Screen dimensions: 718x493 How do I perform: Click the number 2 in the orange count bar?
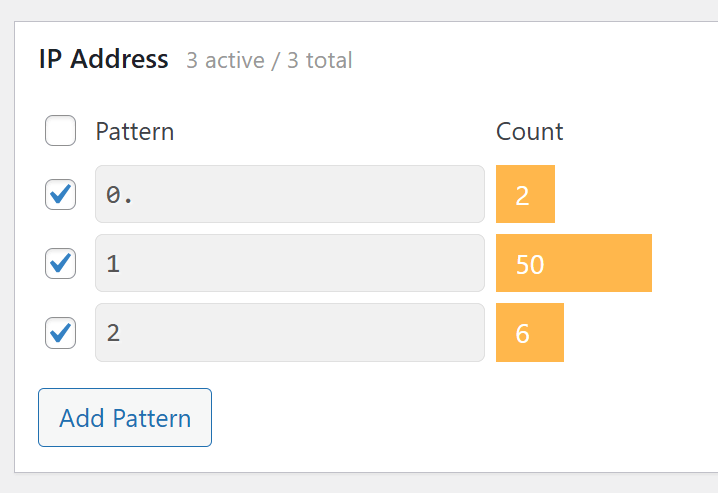522,196
